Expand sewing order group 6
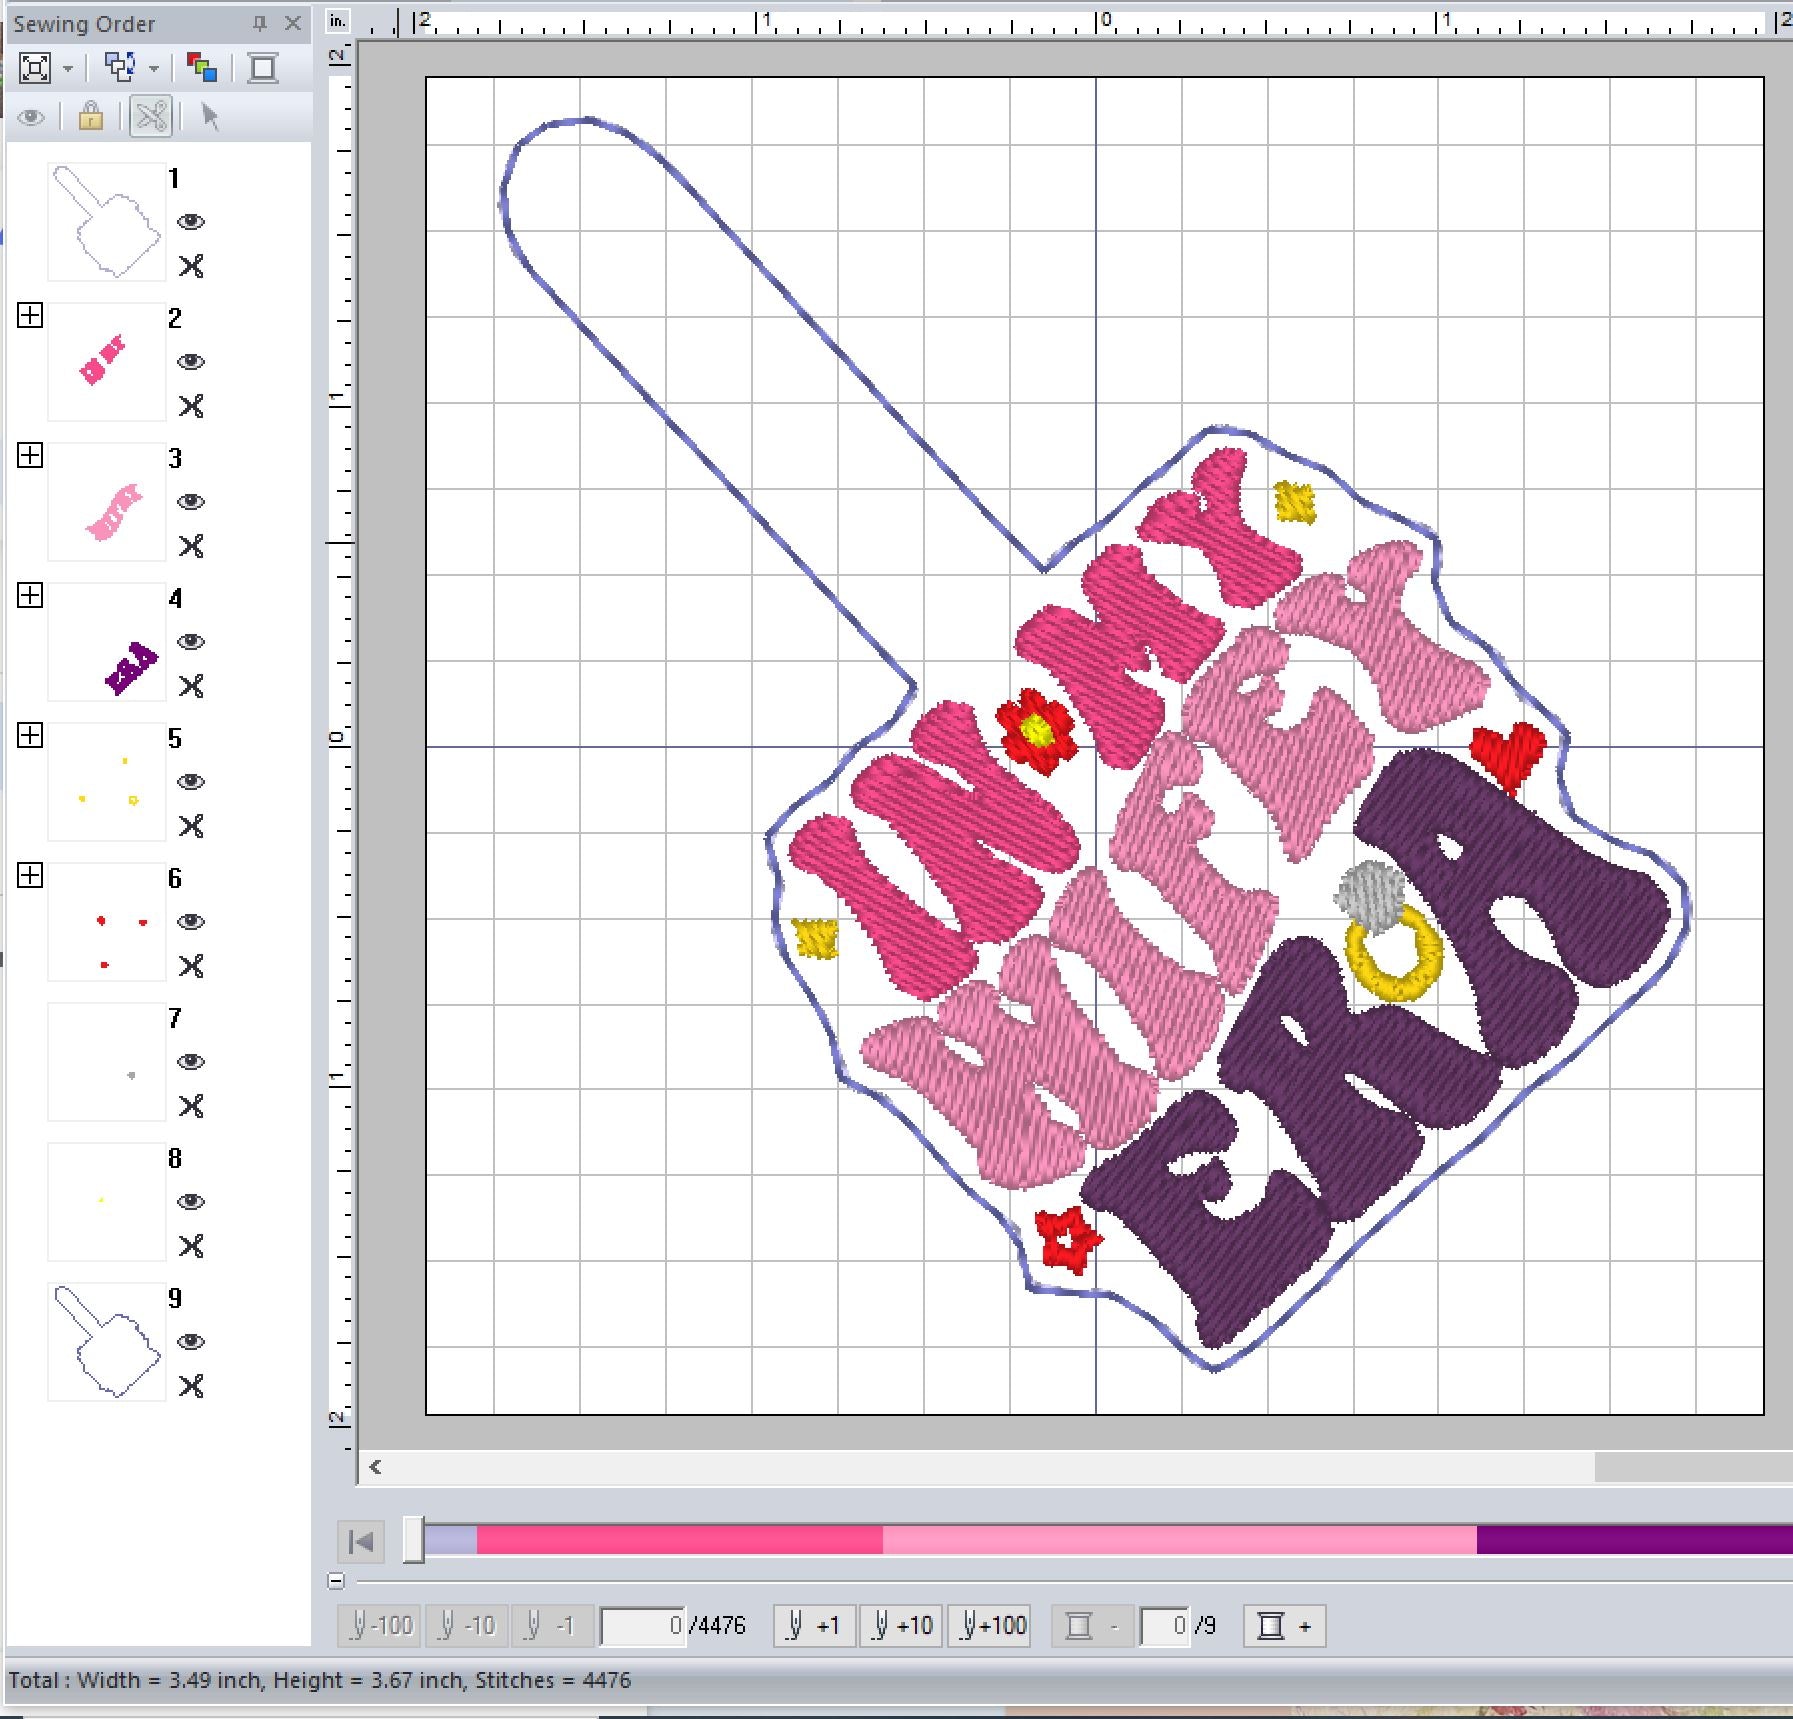Screen dimensions: 1793x1719 [30, 876]
